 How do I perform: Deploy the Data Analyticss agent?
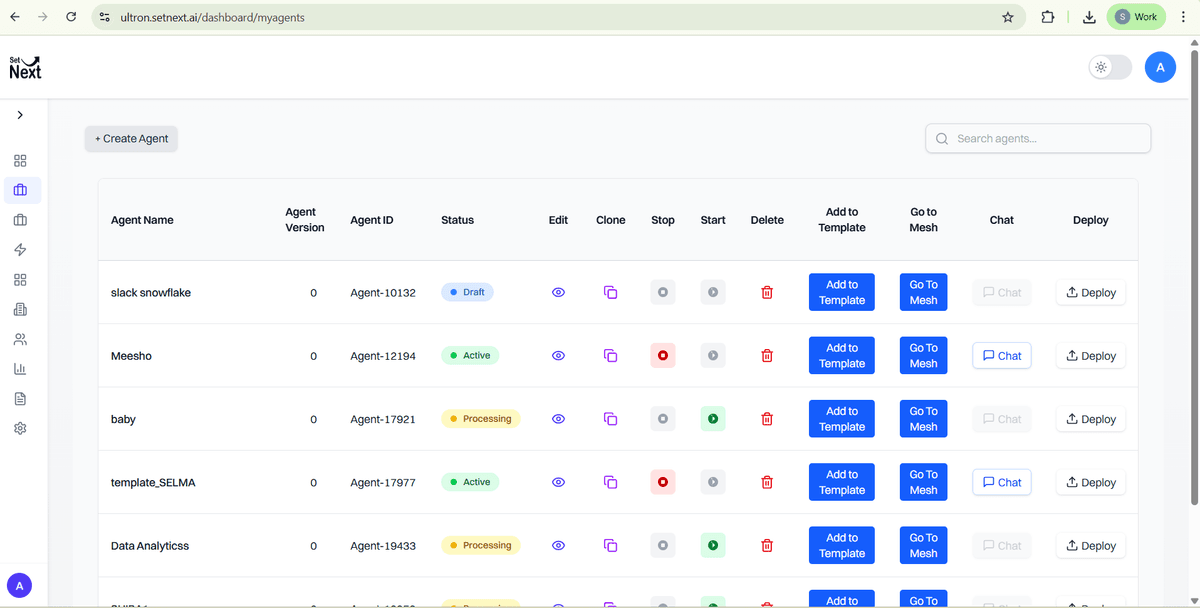(1091, 546)
